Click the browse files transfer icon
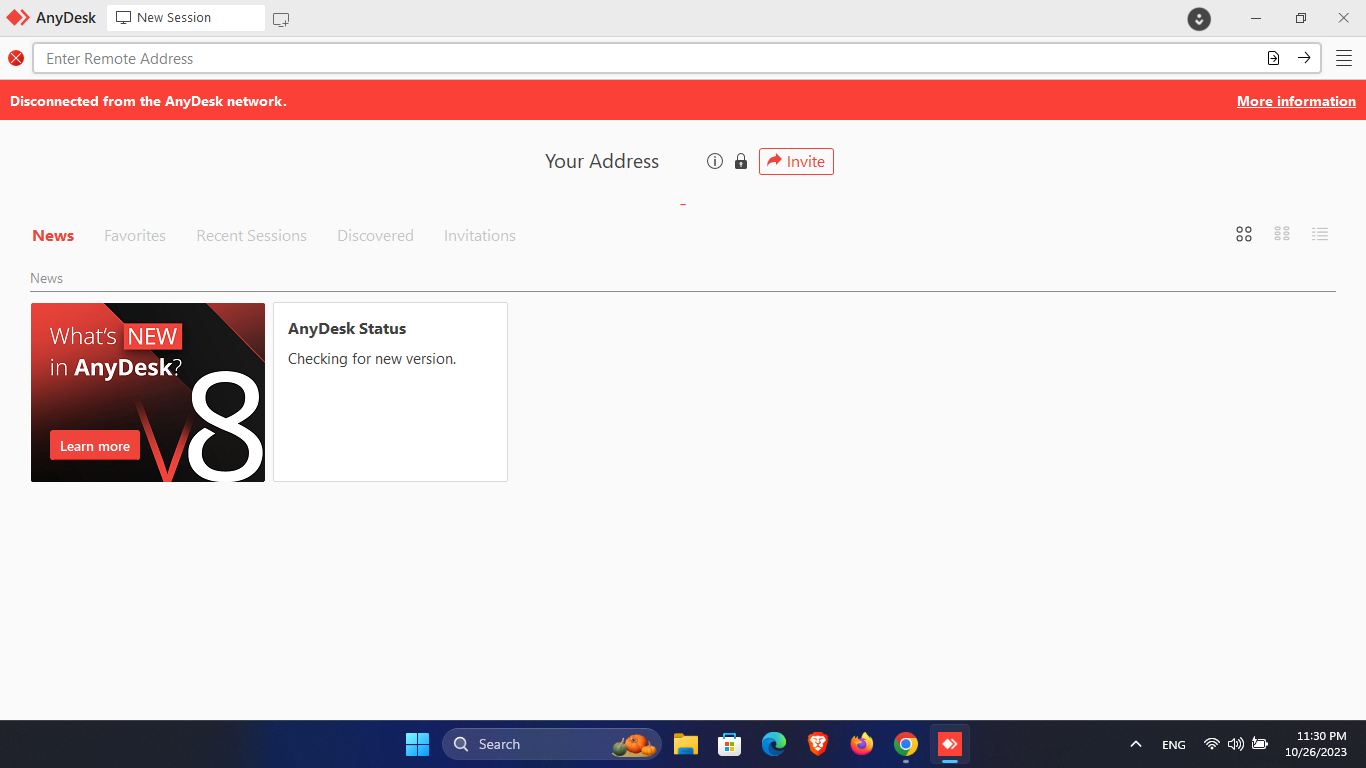The image size is (1366, 768). (x=1273, y=58)
